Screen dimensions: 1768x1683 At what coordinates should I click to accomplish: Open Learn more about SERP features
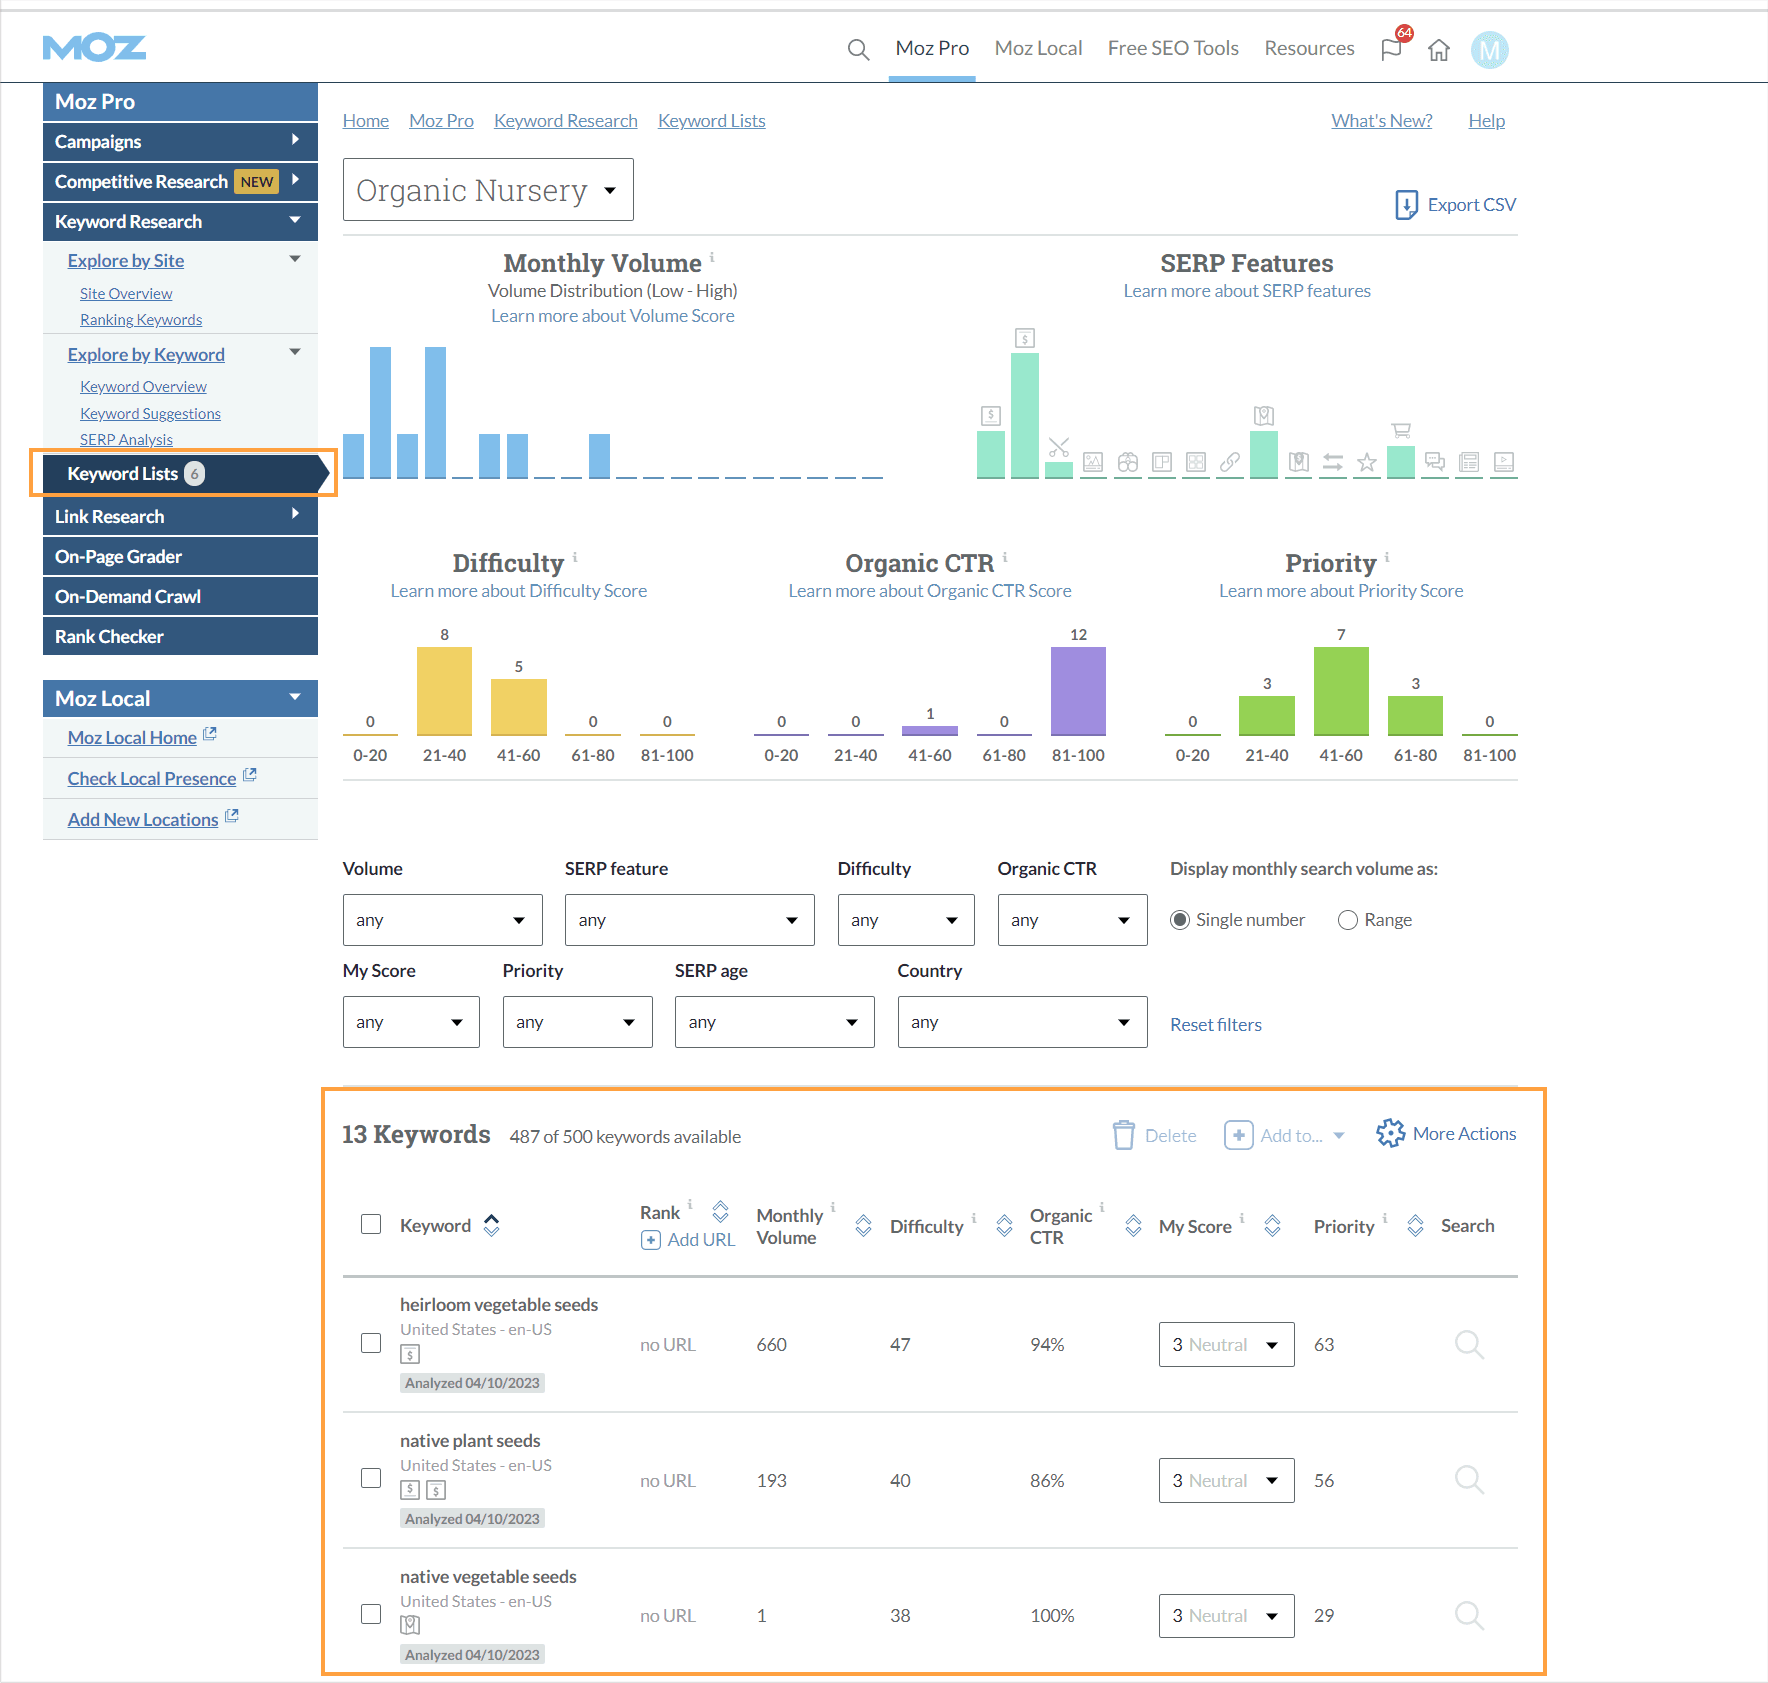1246,291
